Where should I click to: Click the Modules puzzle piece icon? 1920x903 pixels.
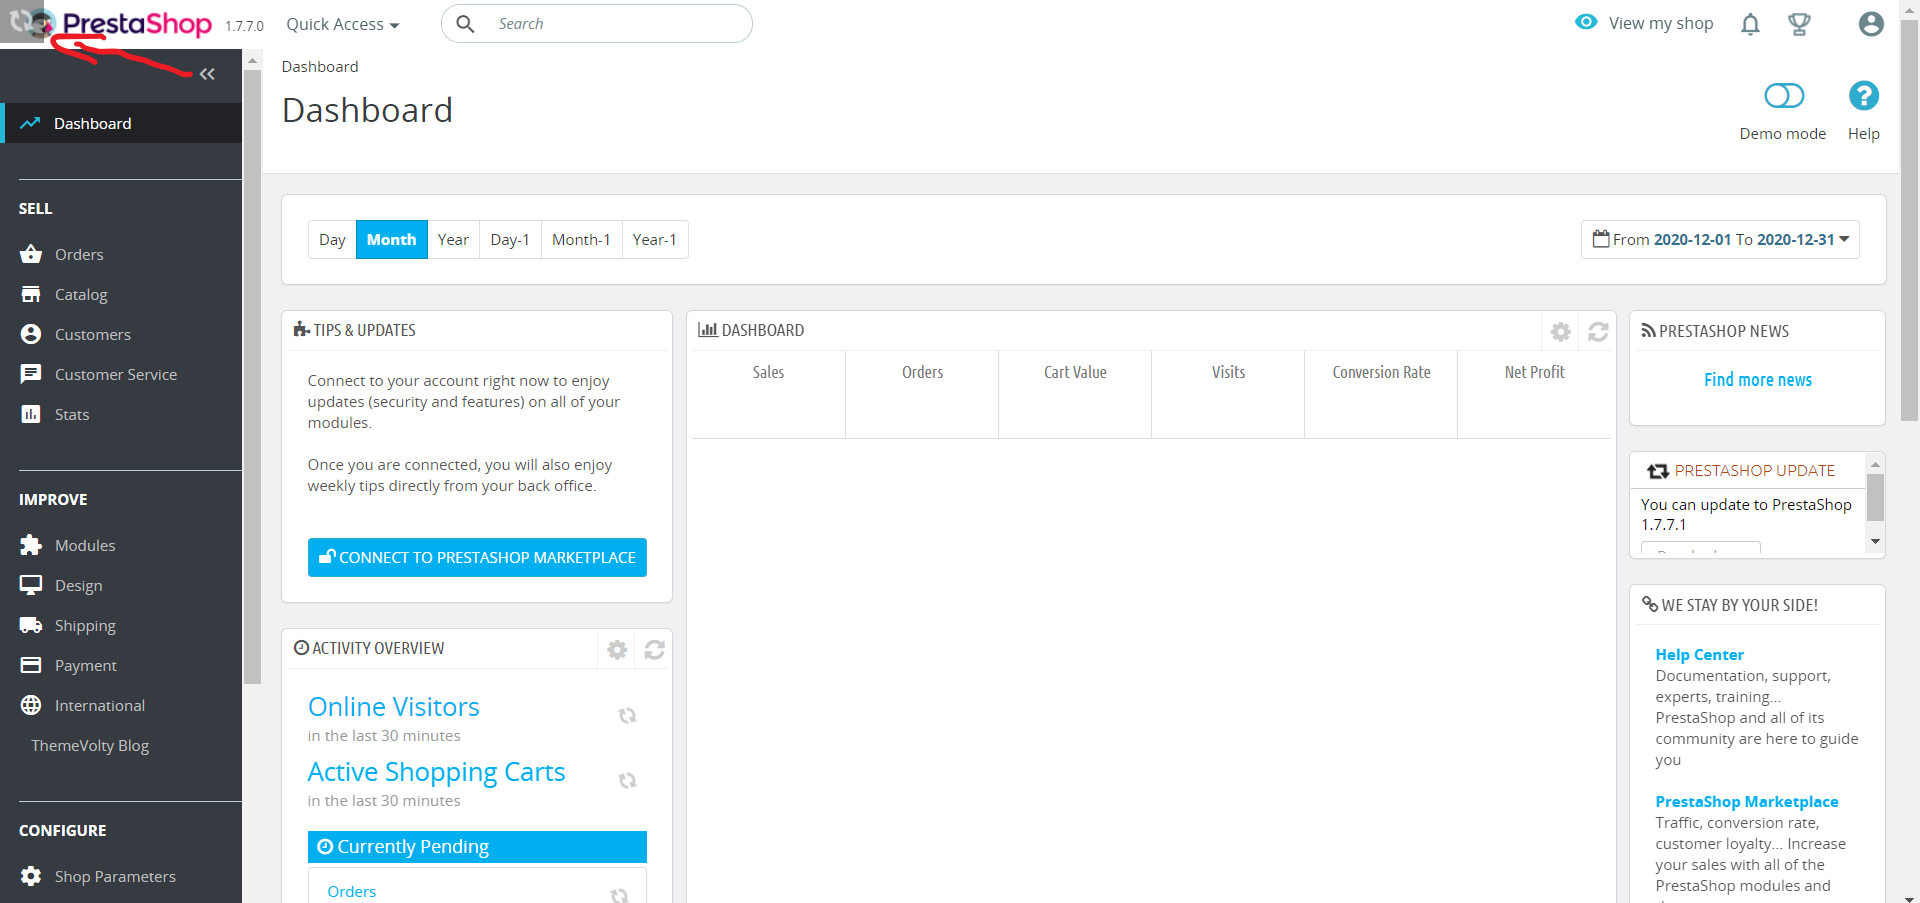[31, 545]
